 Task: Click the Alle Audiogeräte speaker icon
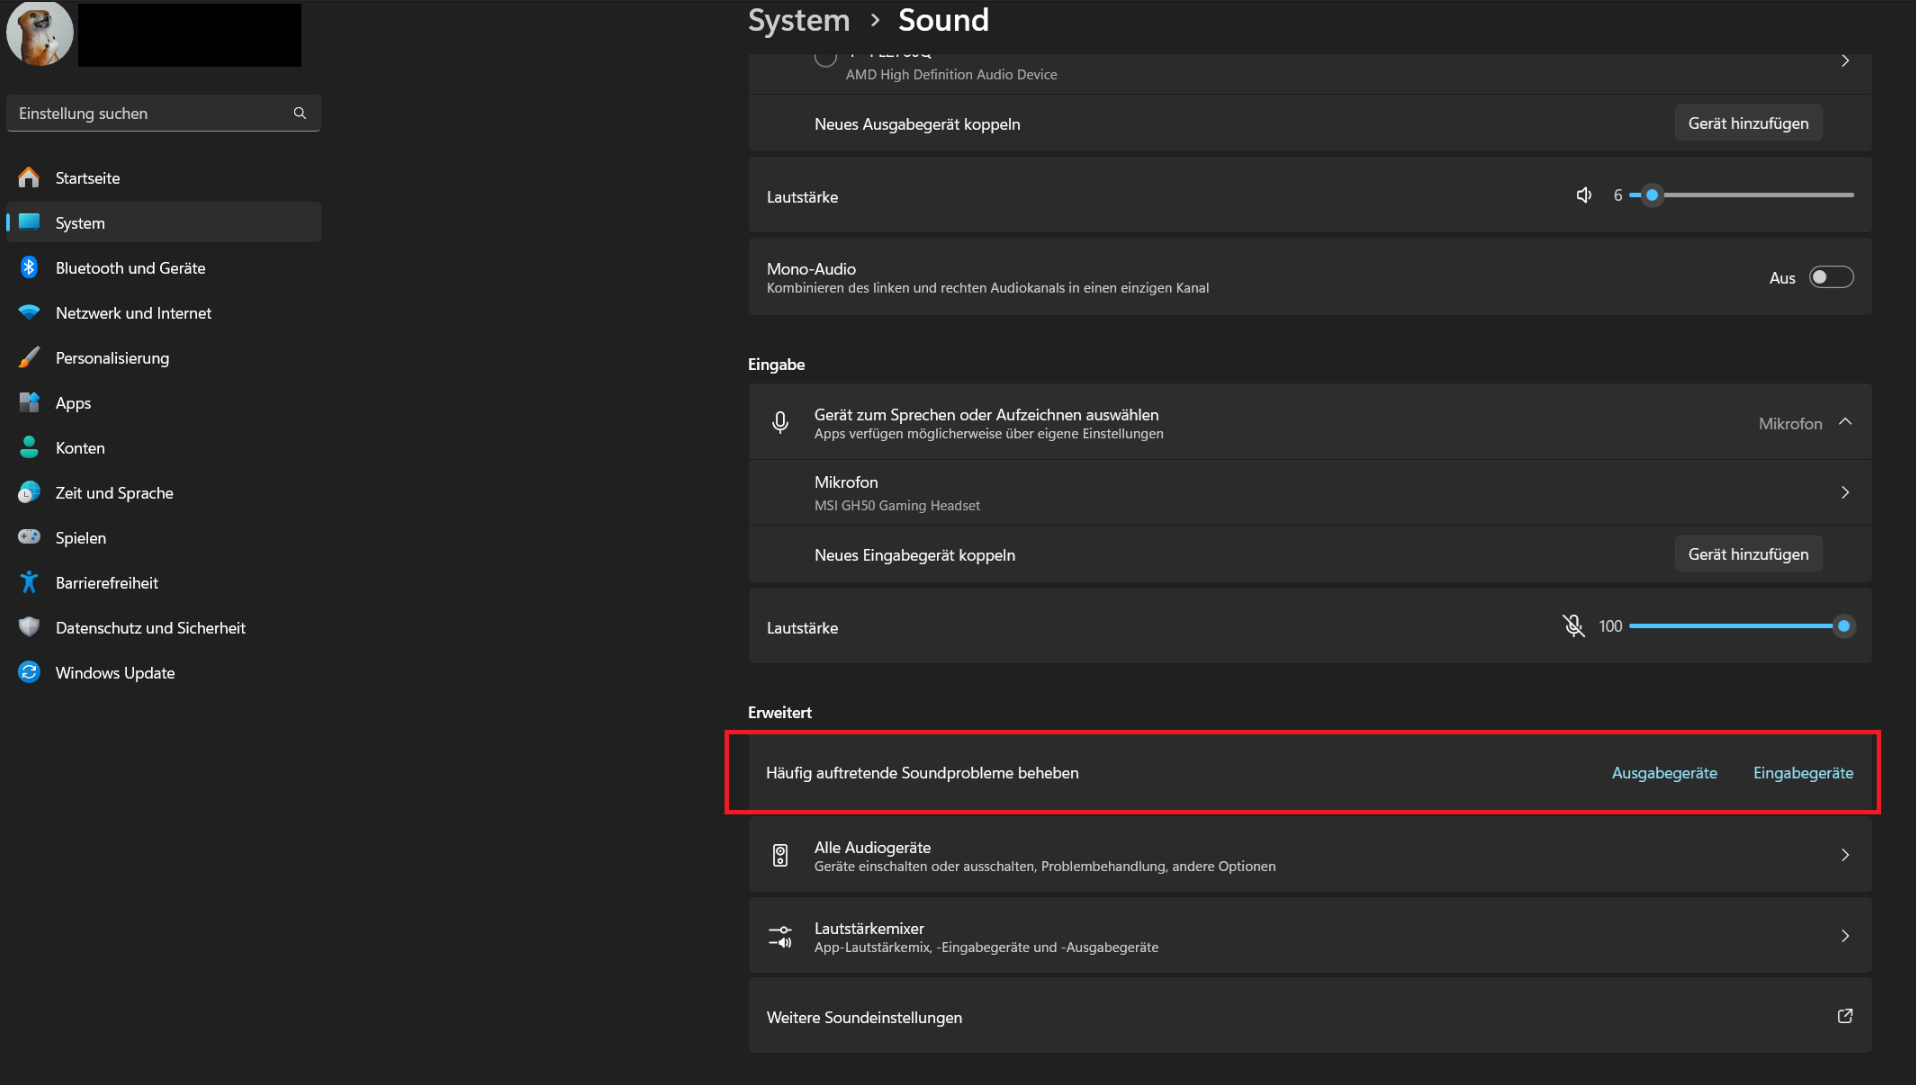pos(780,855)
